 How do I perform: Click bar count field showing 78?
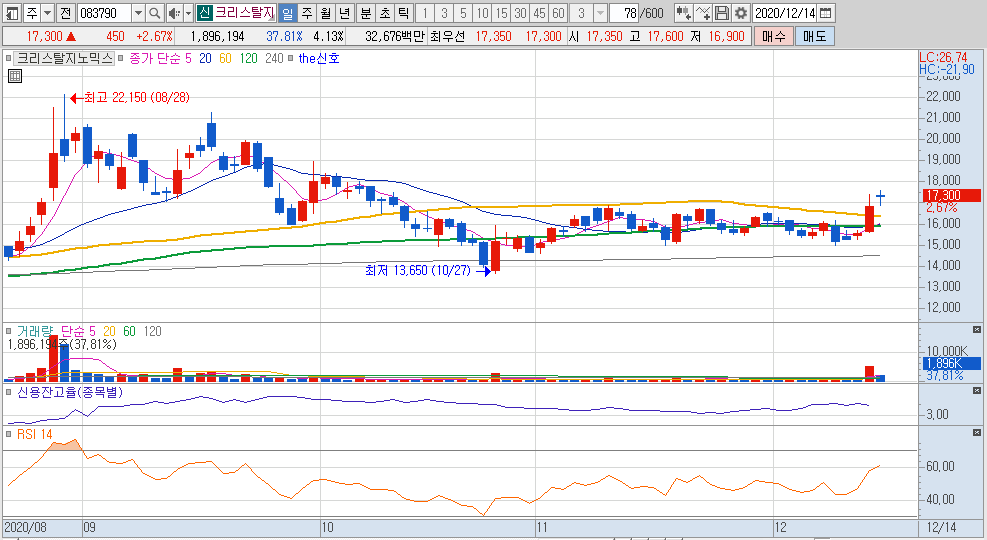click(625, 13)
